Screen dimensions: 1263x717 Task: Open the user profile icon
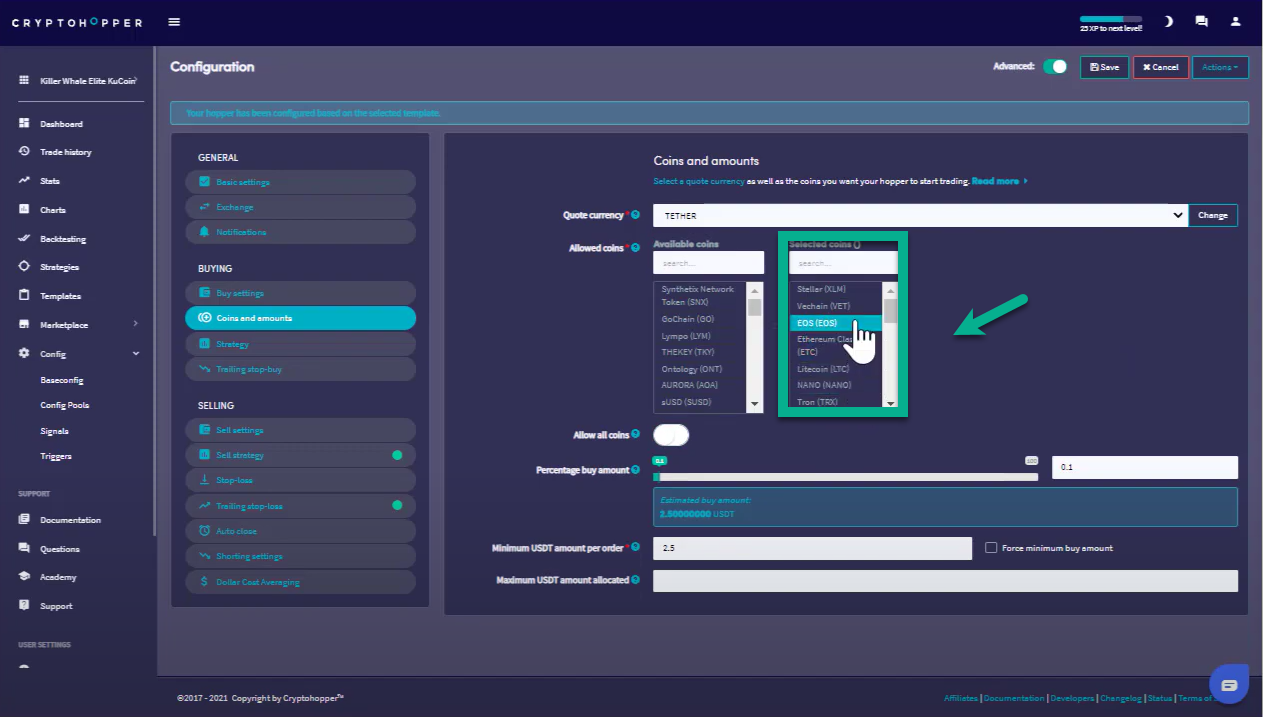(x=1236, y=21)
